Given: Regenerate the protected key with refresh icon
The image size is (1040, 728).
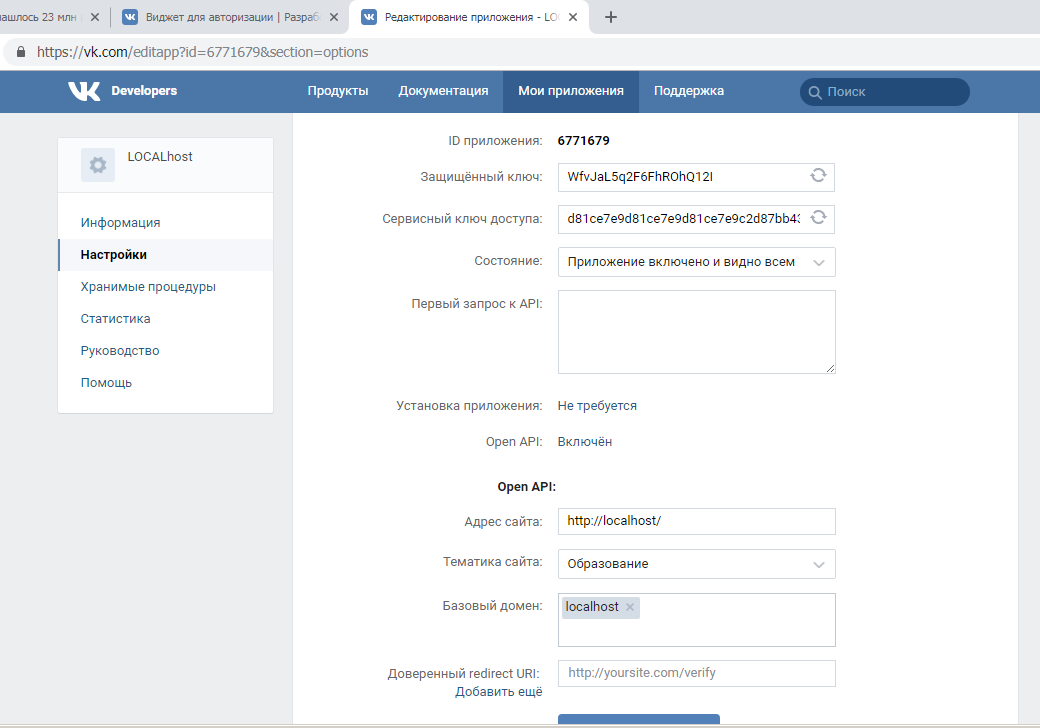Looking at the screenshot, I should click(x=818, y=175).
